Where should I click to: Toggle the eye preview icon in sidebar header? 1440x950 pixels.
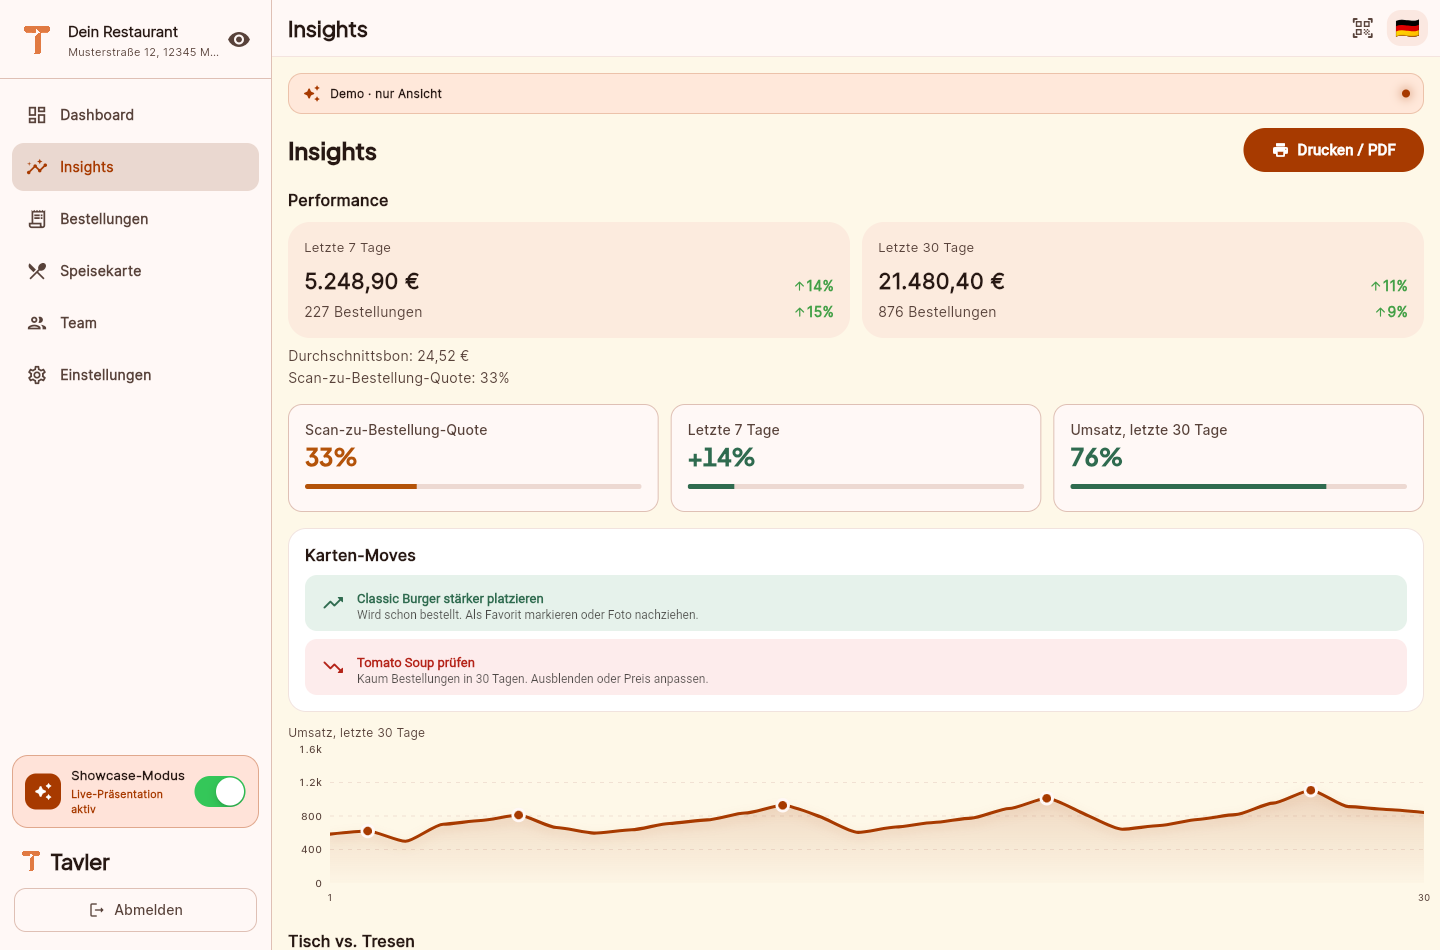tap(239, 39)
